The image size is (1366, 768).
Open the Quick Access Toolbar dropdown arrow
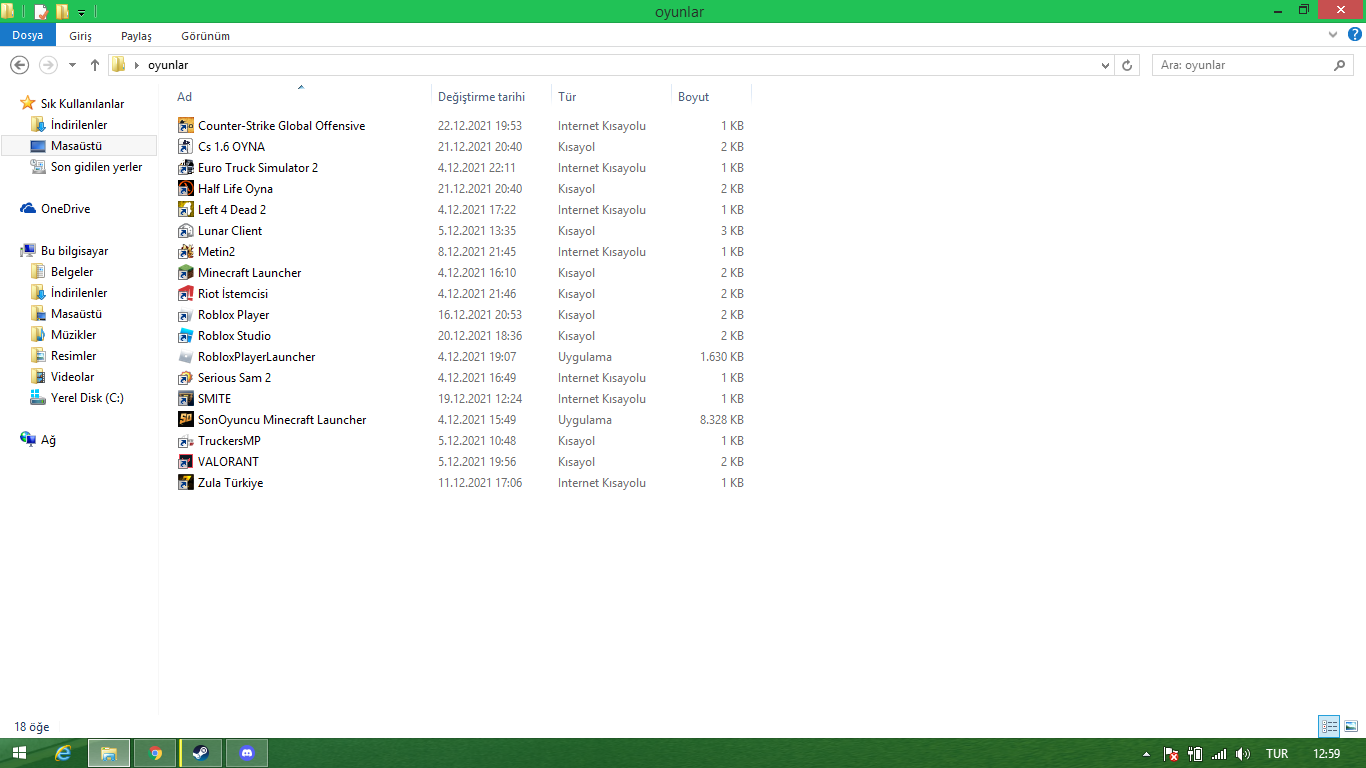tap(81, 12)
